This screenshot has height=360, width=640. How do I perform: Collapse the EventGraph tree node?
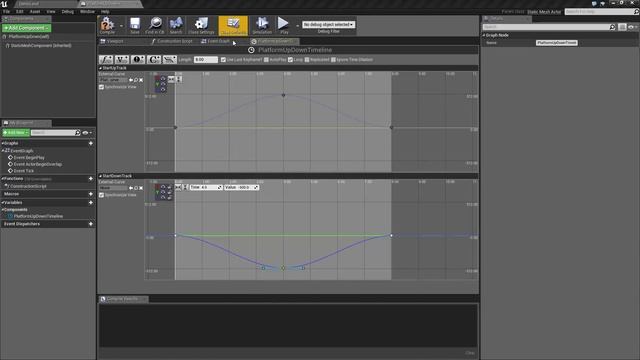tap(3, 151)
